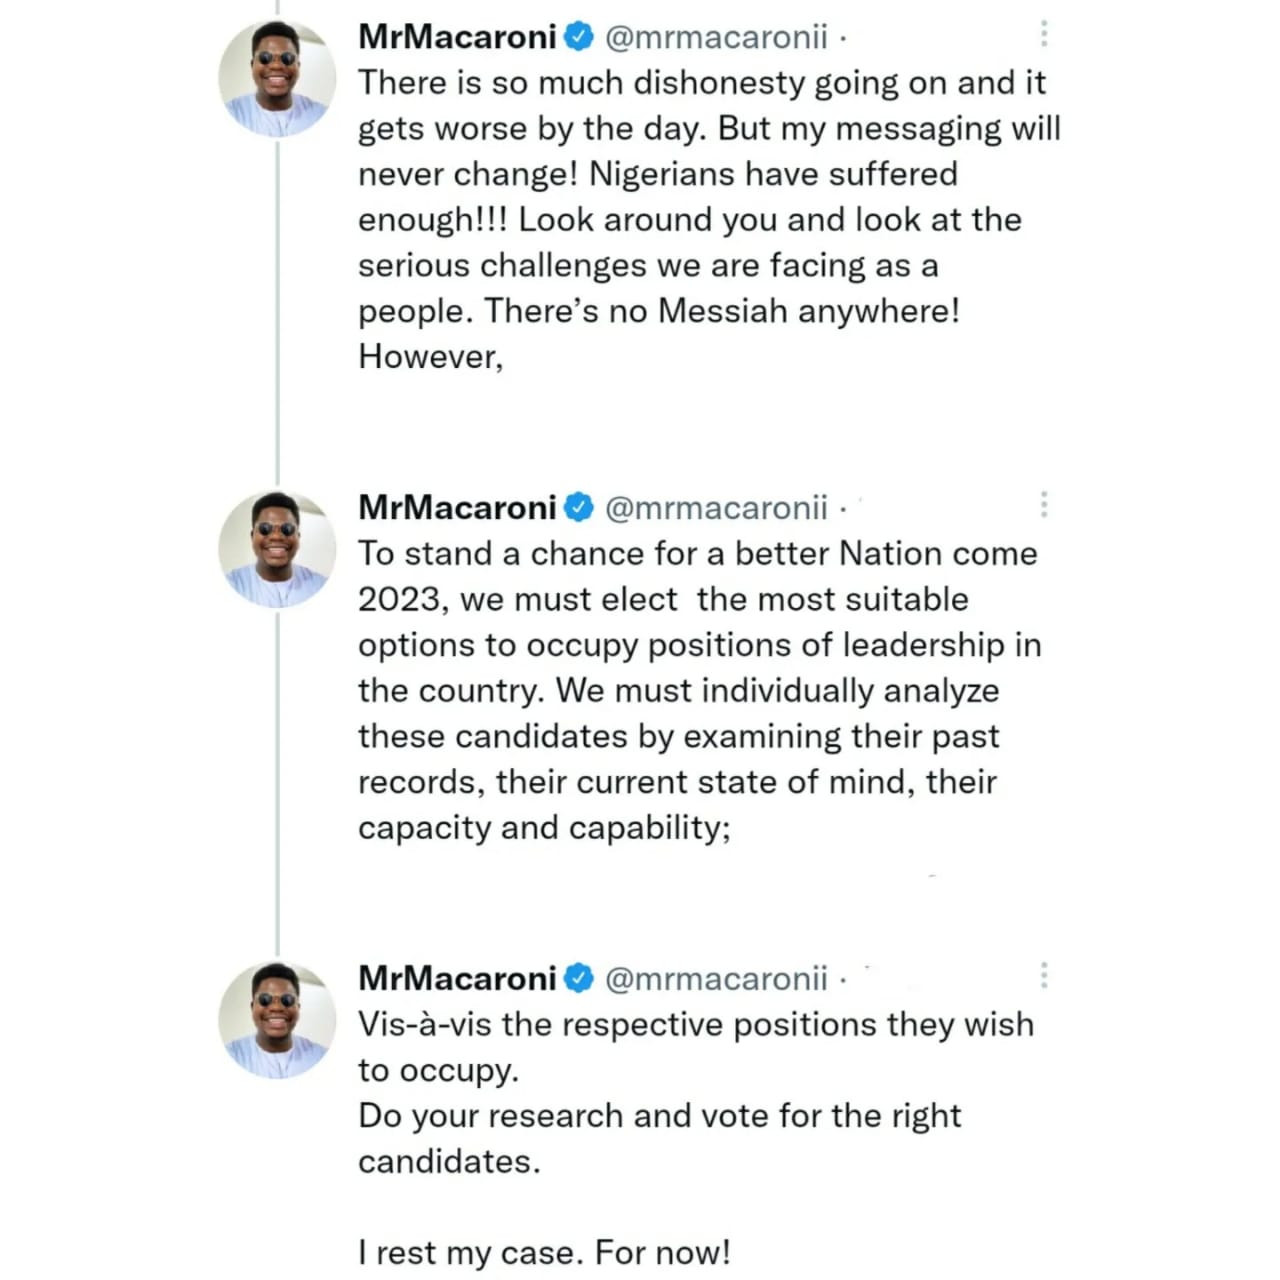Click verified badge on the third tweet

pyautogui.click(x=580, y=978)
